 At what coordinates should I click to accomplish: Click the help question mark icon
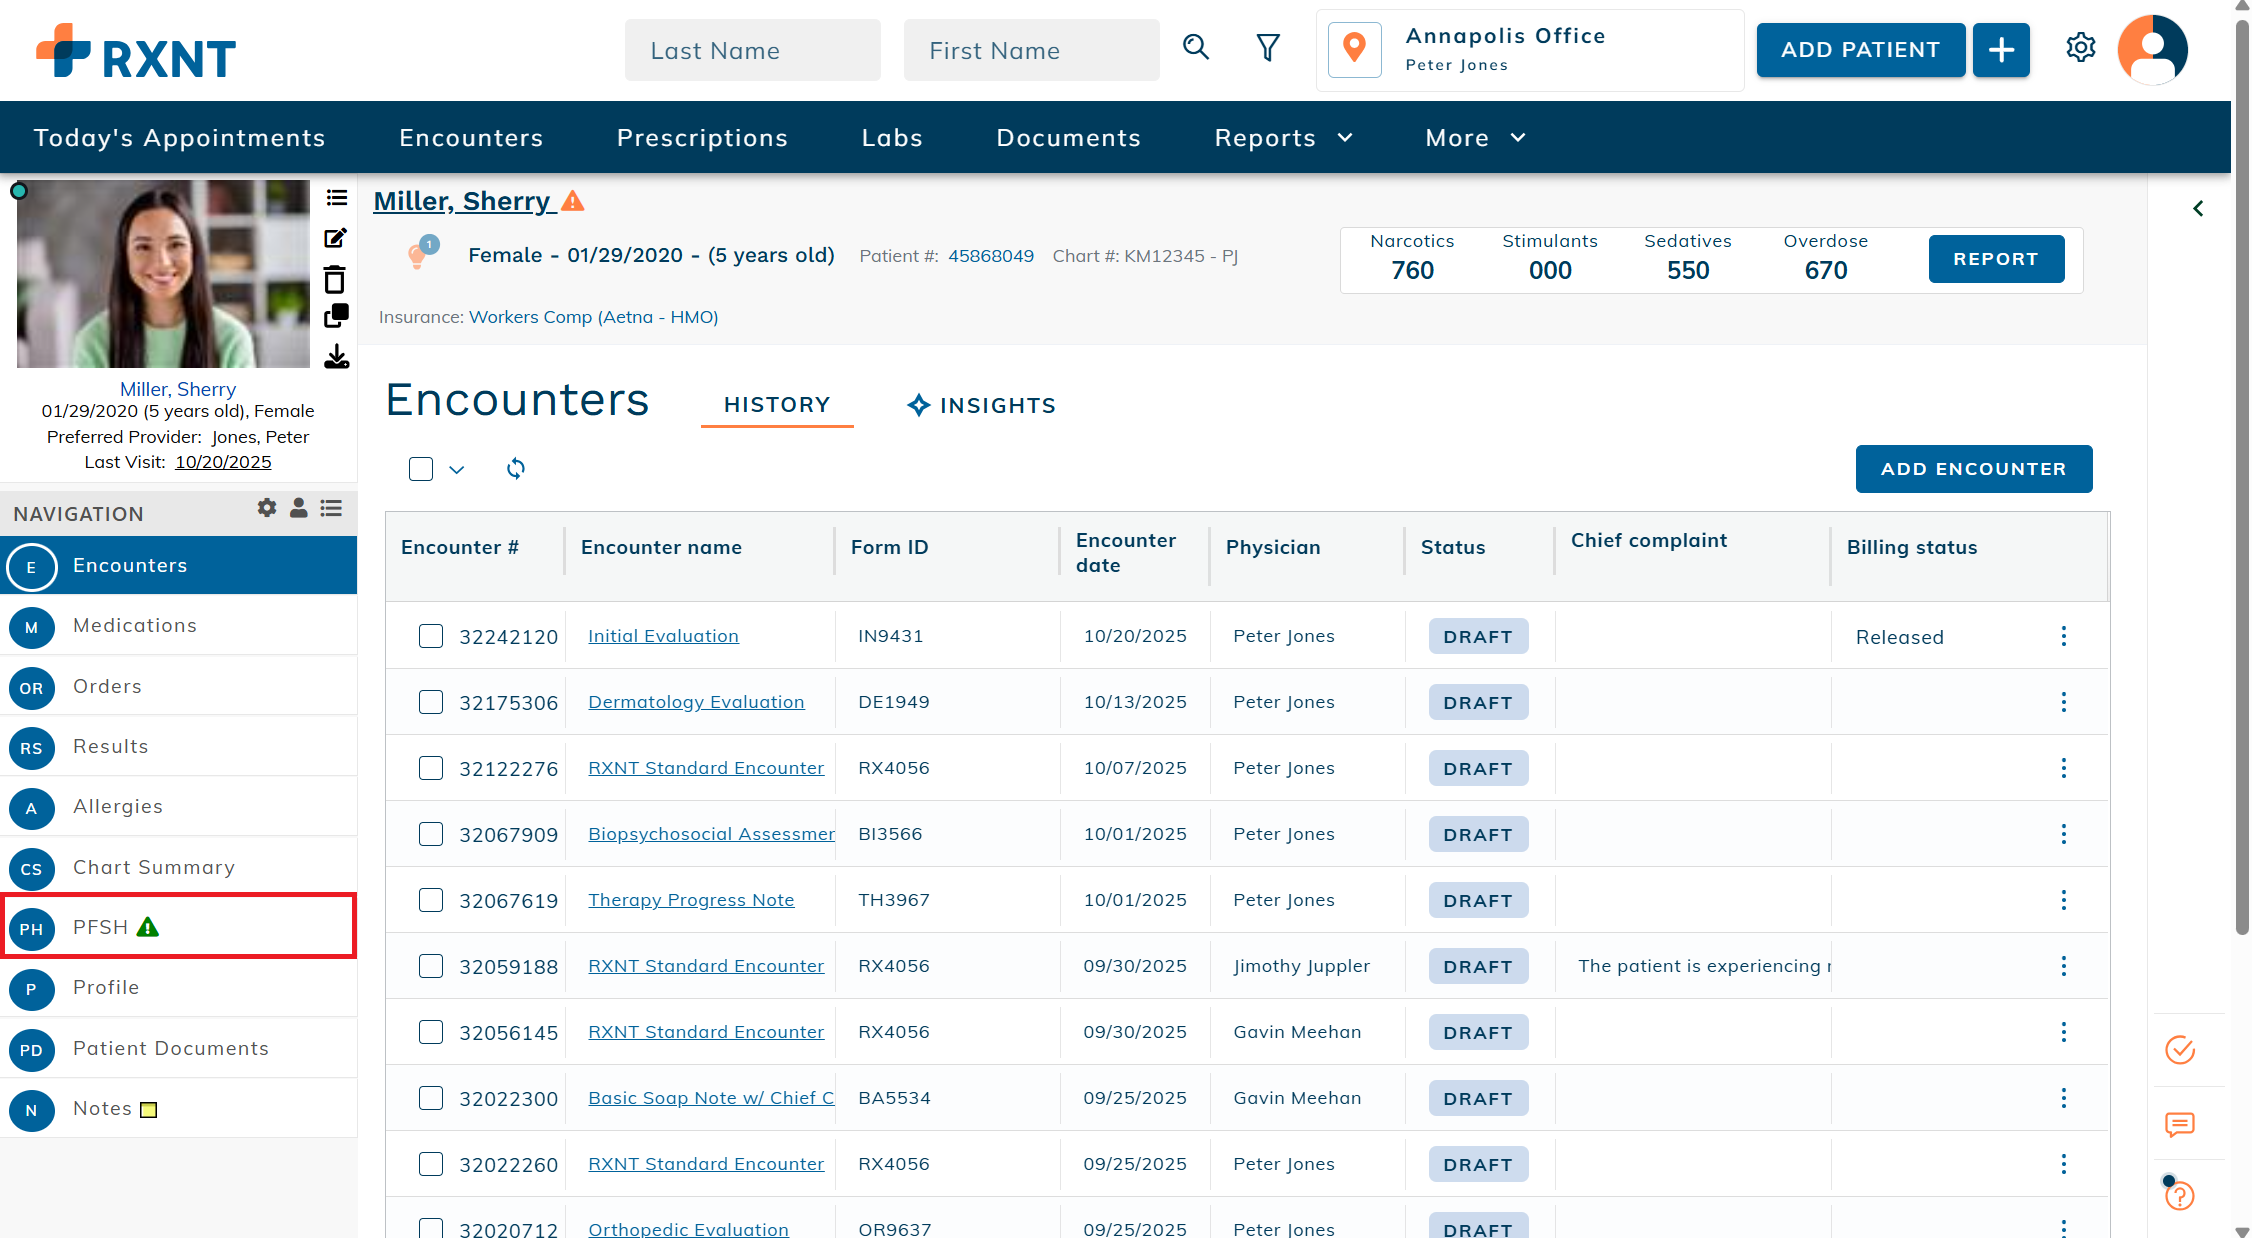pyautogui.click(x=2179, y=1196)
